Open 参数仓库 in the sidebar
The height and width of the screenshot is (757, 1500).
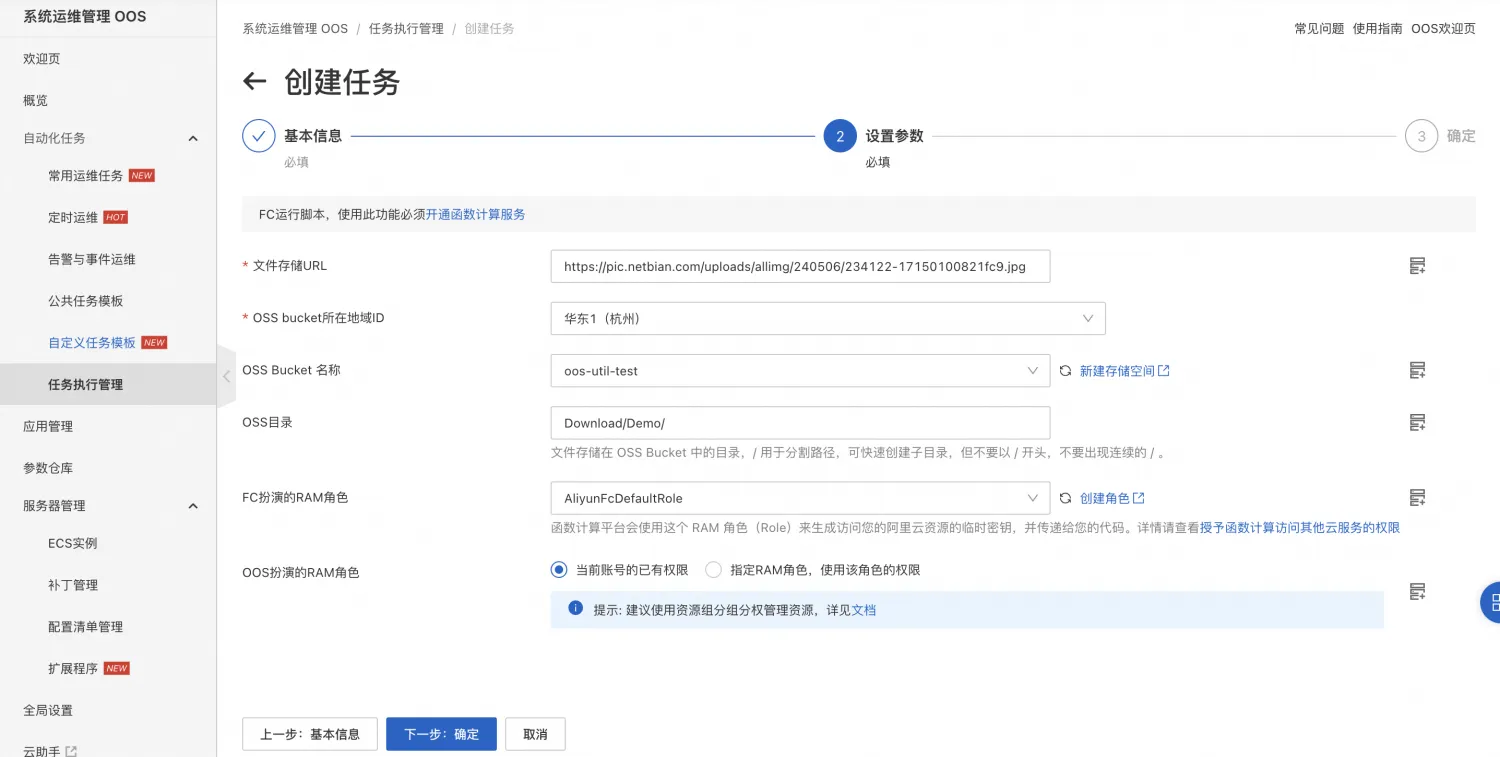(x=48, y=469)
